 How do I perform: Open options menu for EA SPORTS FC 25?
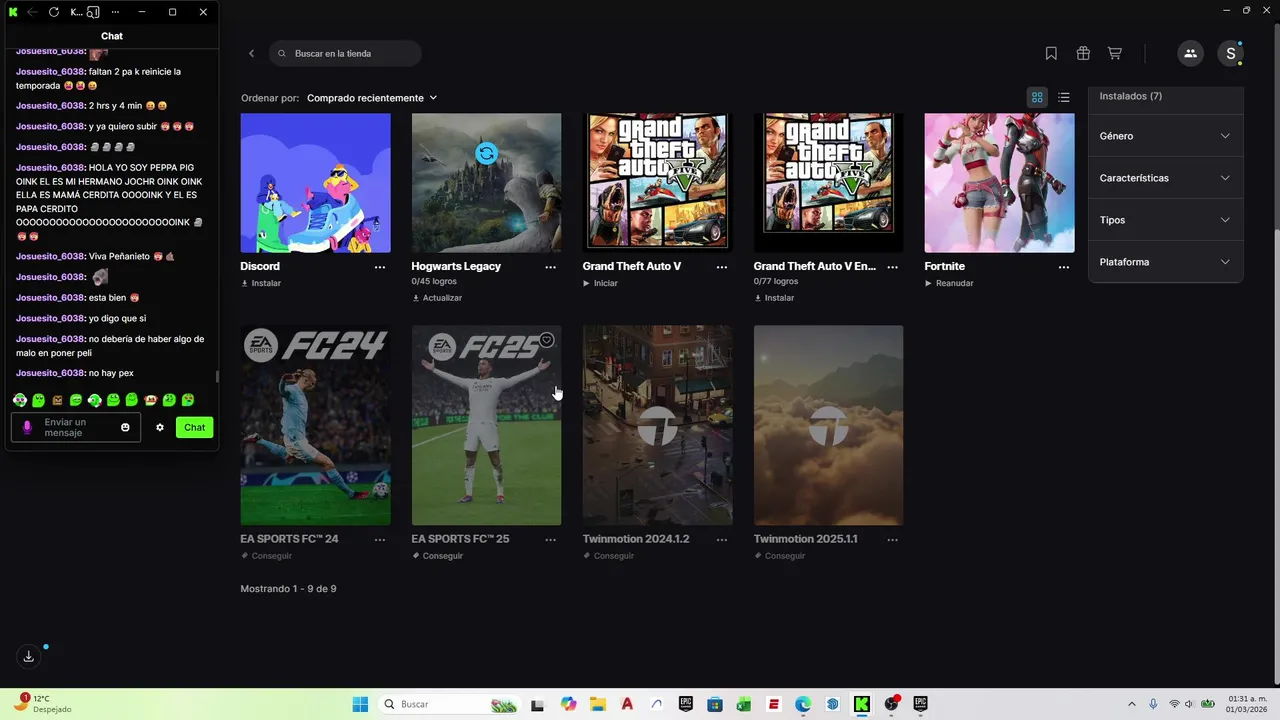point(551,539)
